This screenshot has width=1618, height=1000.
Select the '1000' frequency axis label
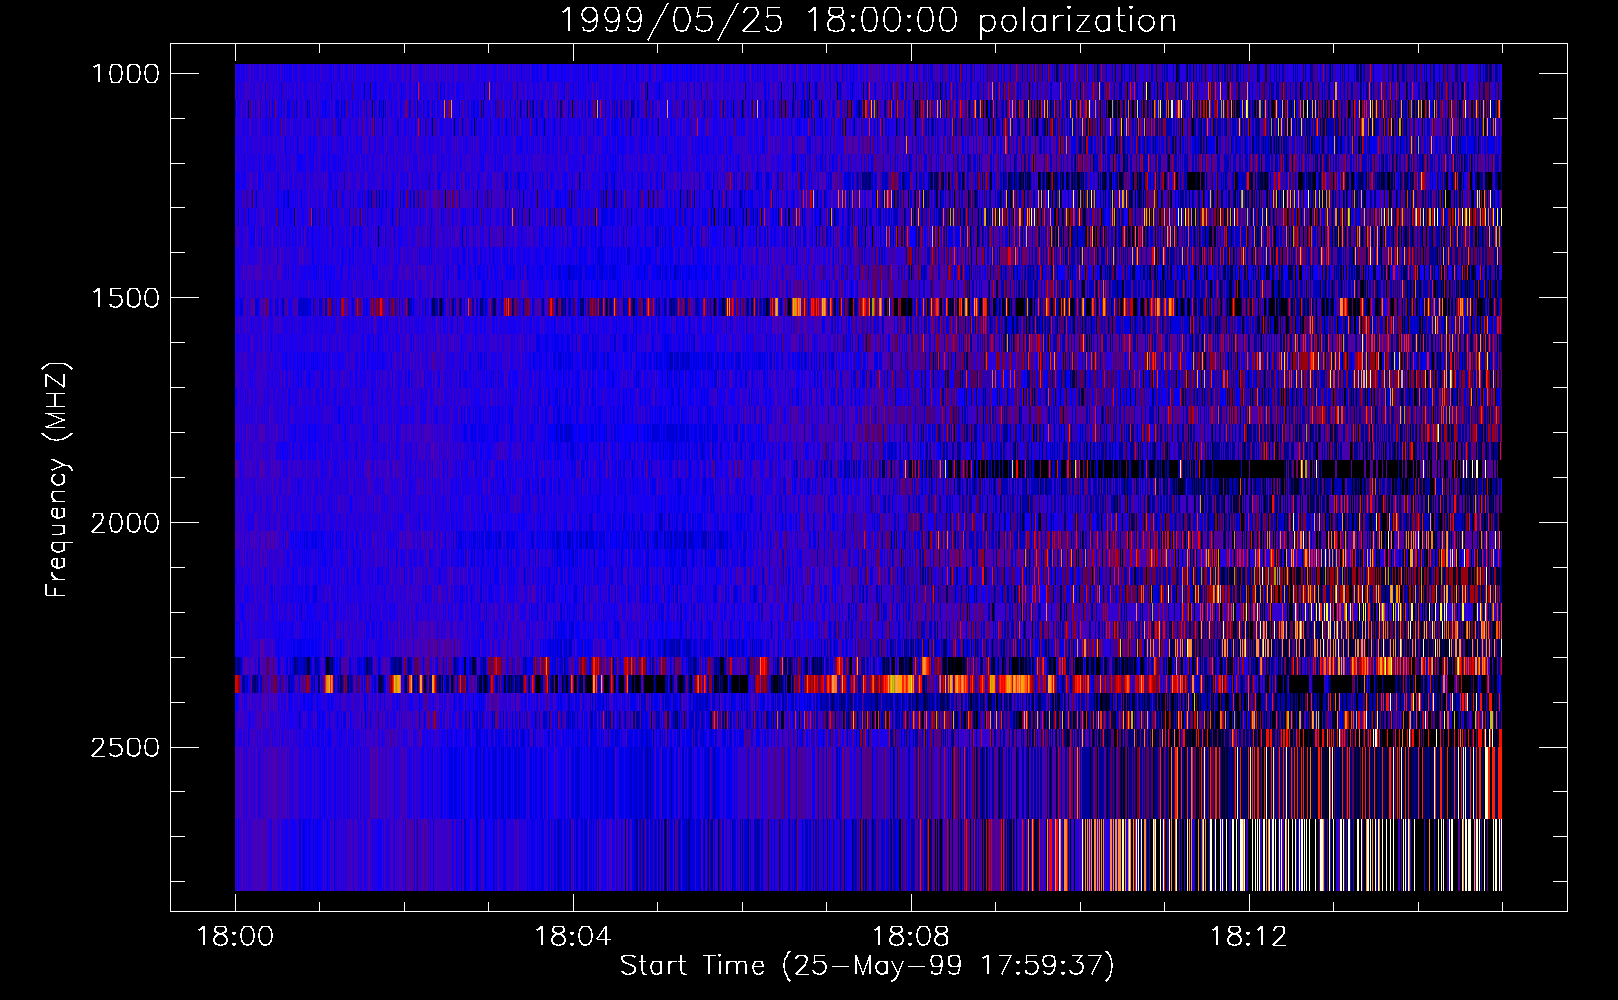[x=125, y=74]
